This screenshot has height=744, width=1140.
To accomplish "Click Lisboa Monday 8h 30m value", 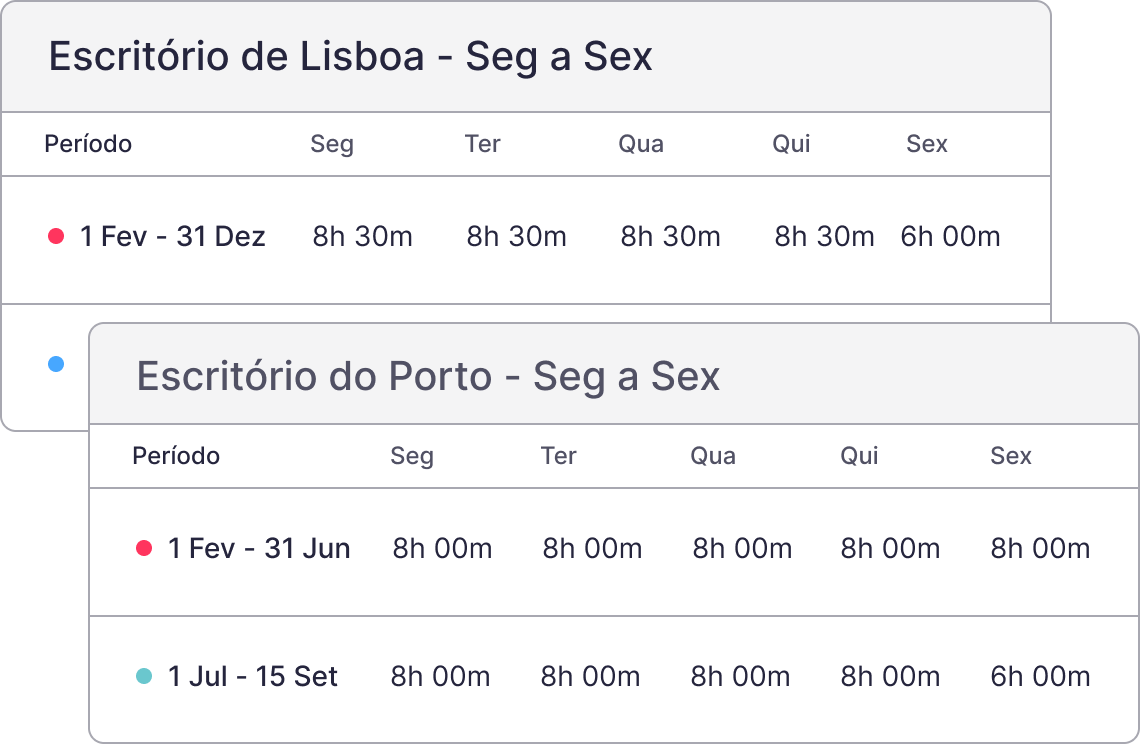I will (363, 236).
